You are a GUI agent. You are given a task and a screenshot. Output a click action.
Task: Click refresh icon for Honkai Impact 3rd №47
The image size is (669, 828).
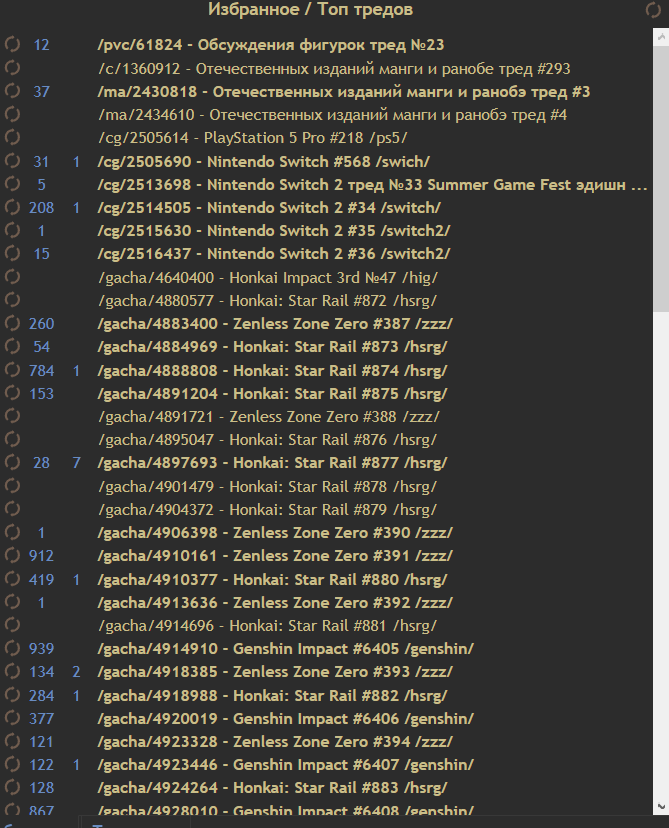pos(12,277)
